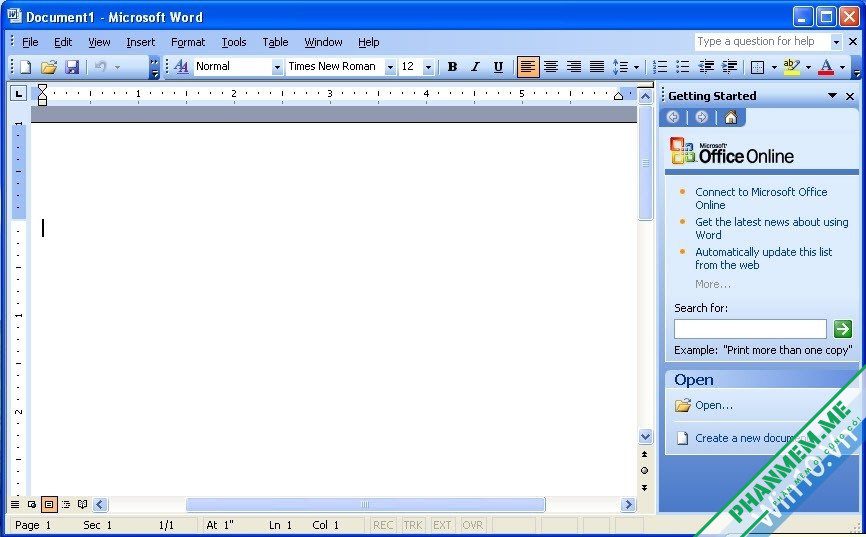This screenshot has width=866, height=537.
Task: Open the Border style dropdown arrow
Action: 774,67
